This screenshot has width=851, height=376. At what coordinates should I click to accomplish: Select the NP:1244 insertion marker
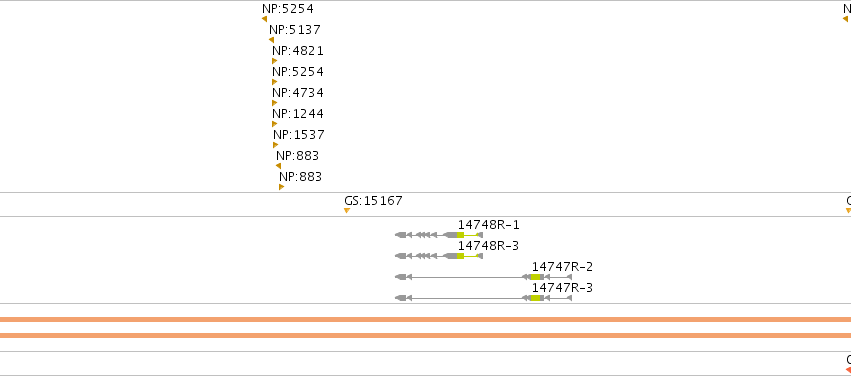coord(275,124)
